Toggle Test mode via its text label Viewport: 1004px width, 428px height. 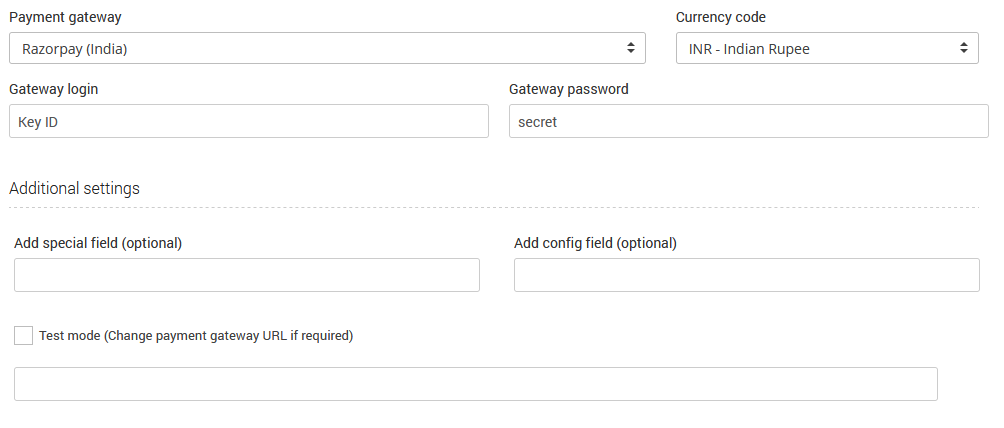point(196,336)
